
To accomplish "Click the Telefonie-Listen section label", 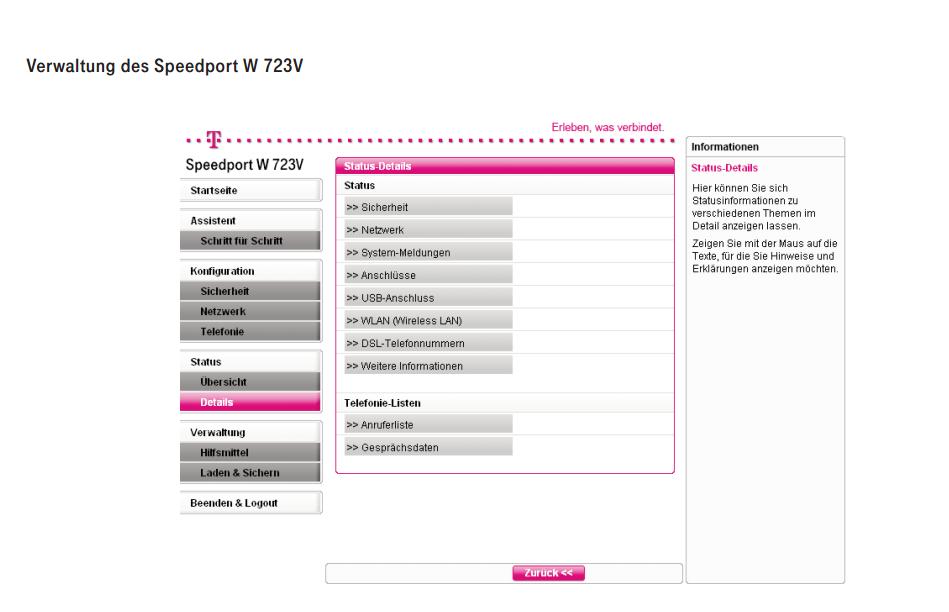I will pyautogui.click(x=382, y=403).
